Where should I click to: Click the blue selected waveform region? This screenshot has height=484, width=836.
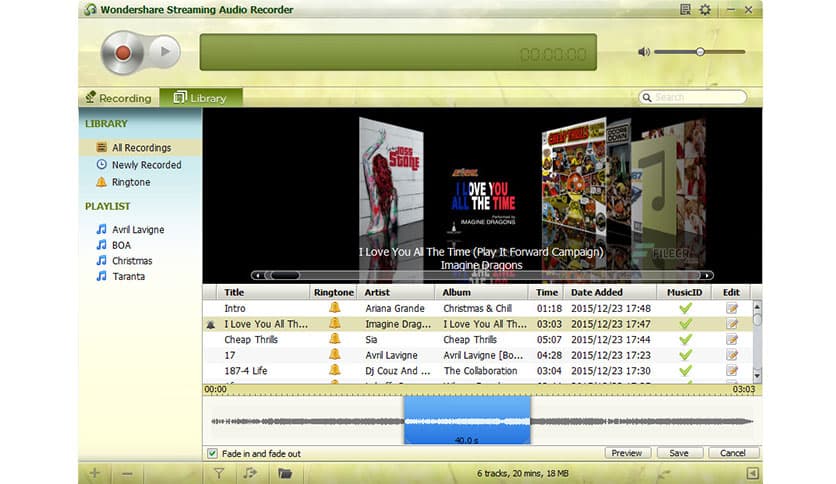[x=467, y=420]
